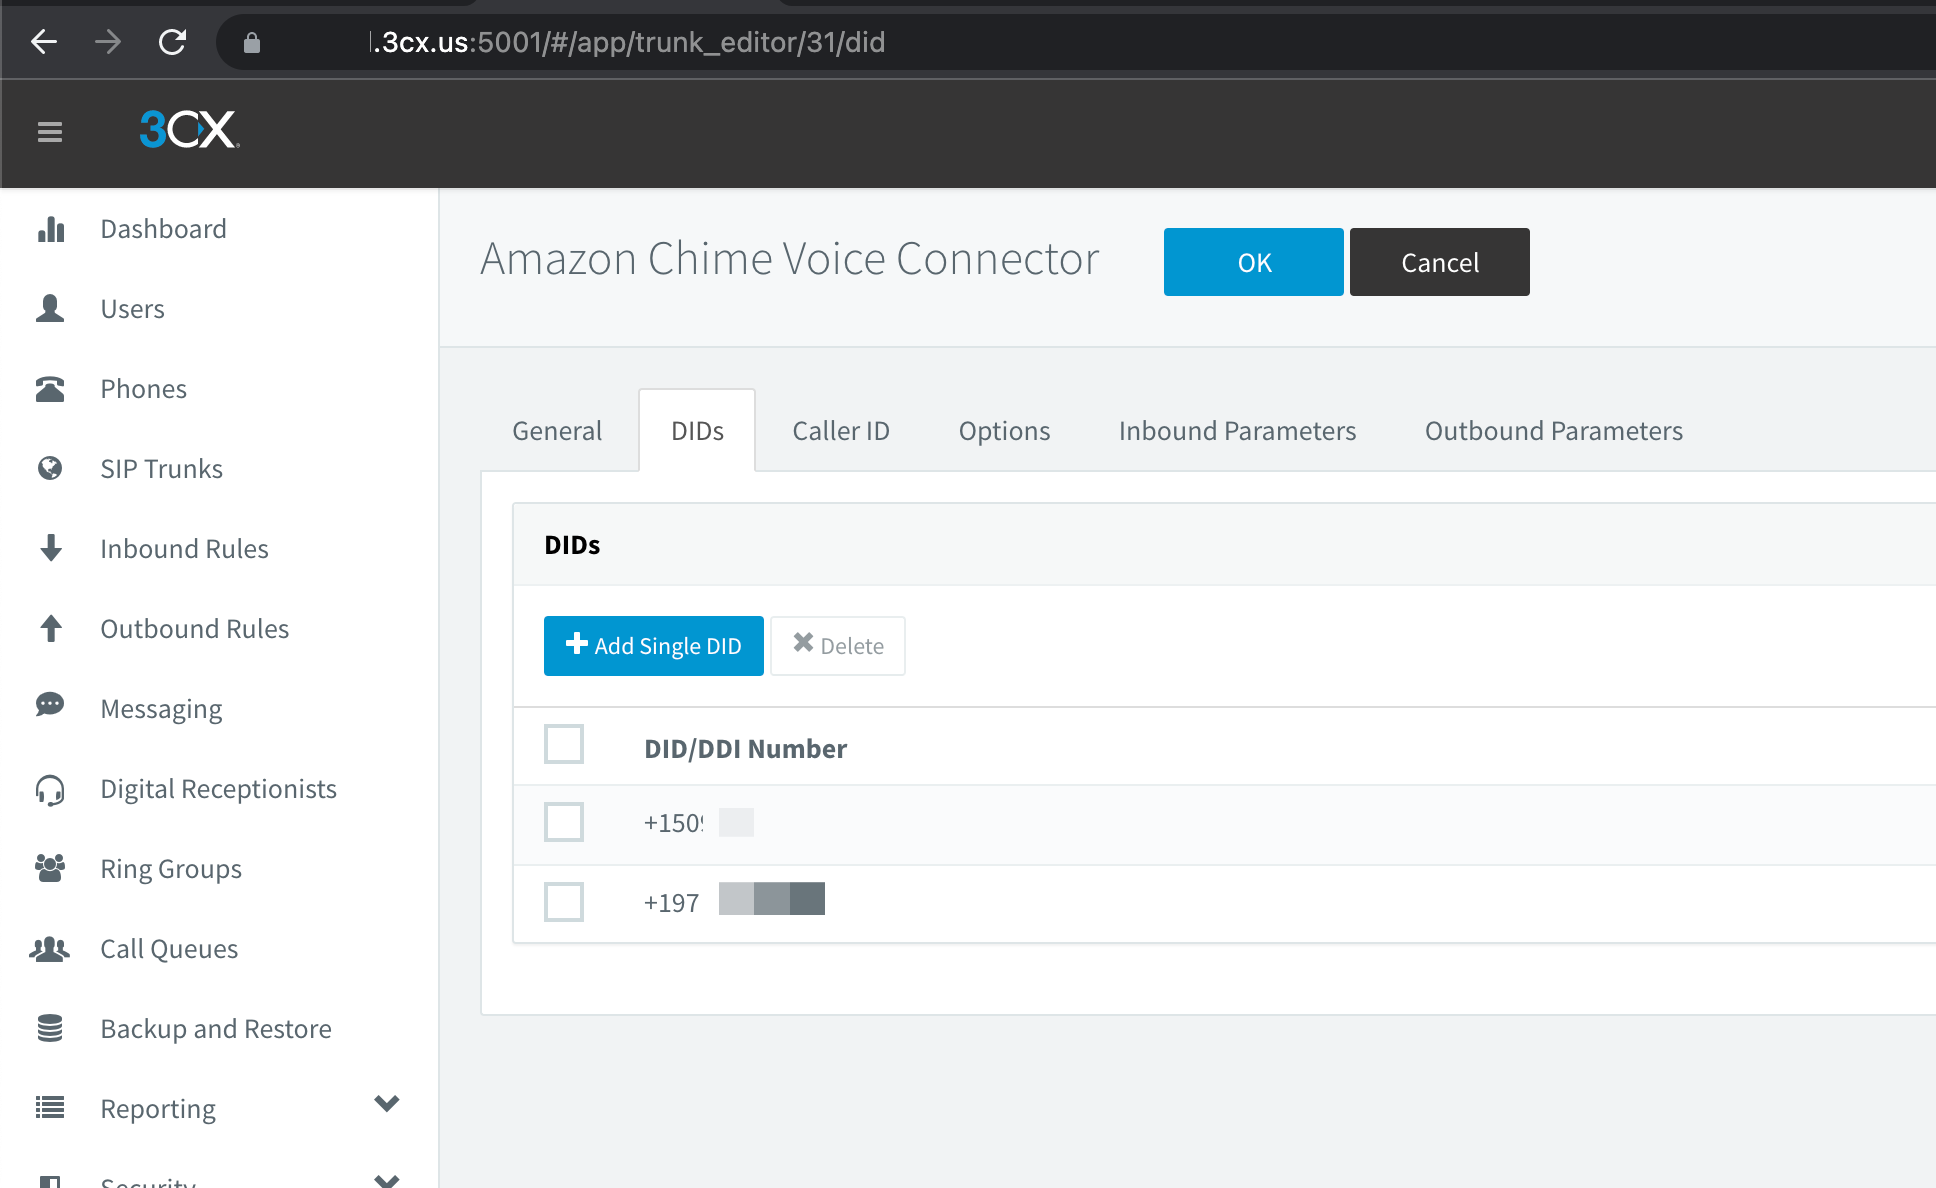Click the padlock site security icon
Screen dimensions: 1936x1188
252,42
